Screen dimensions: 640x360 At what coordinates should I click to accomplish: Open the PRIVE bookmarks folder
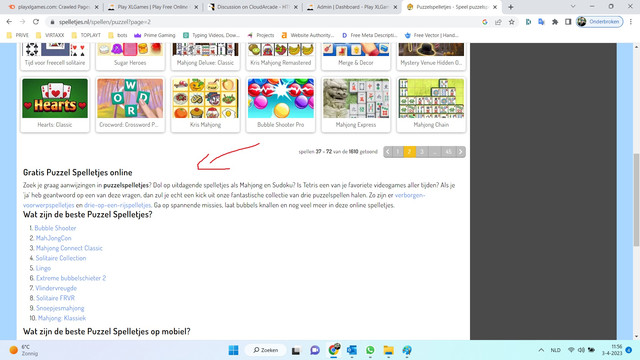tap(18, 35)
